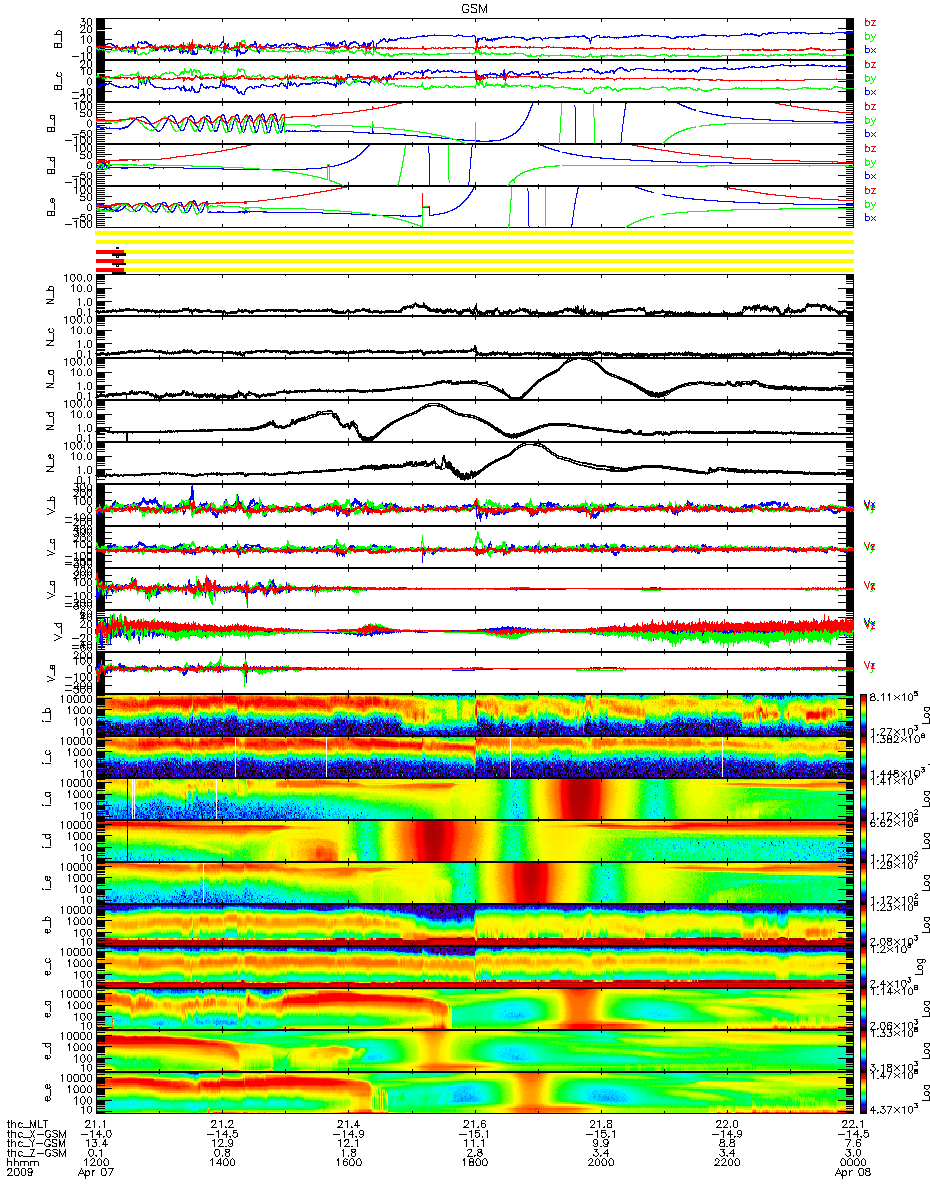Click the 1600 time tick label
Image resolution: width=930 pixels, height=1200 pixels.
point(348,1164)
